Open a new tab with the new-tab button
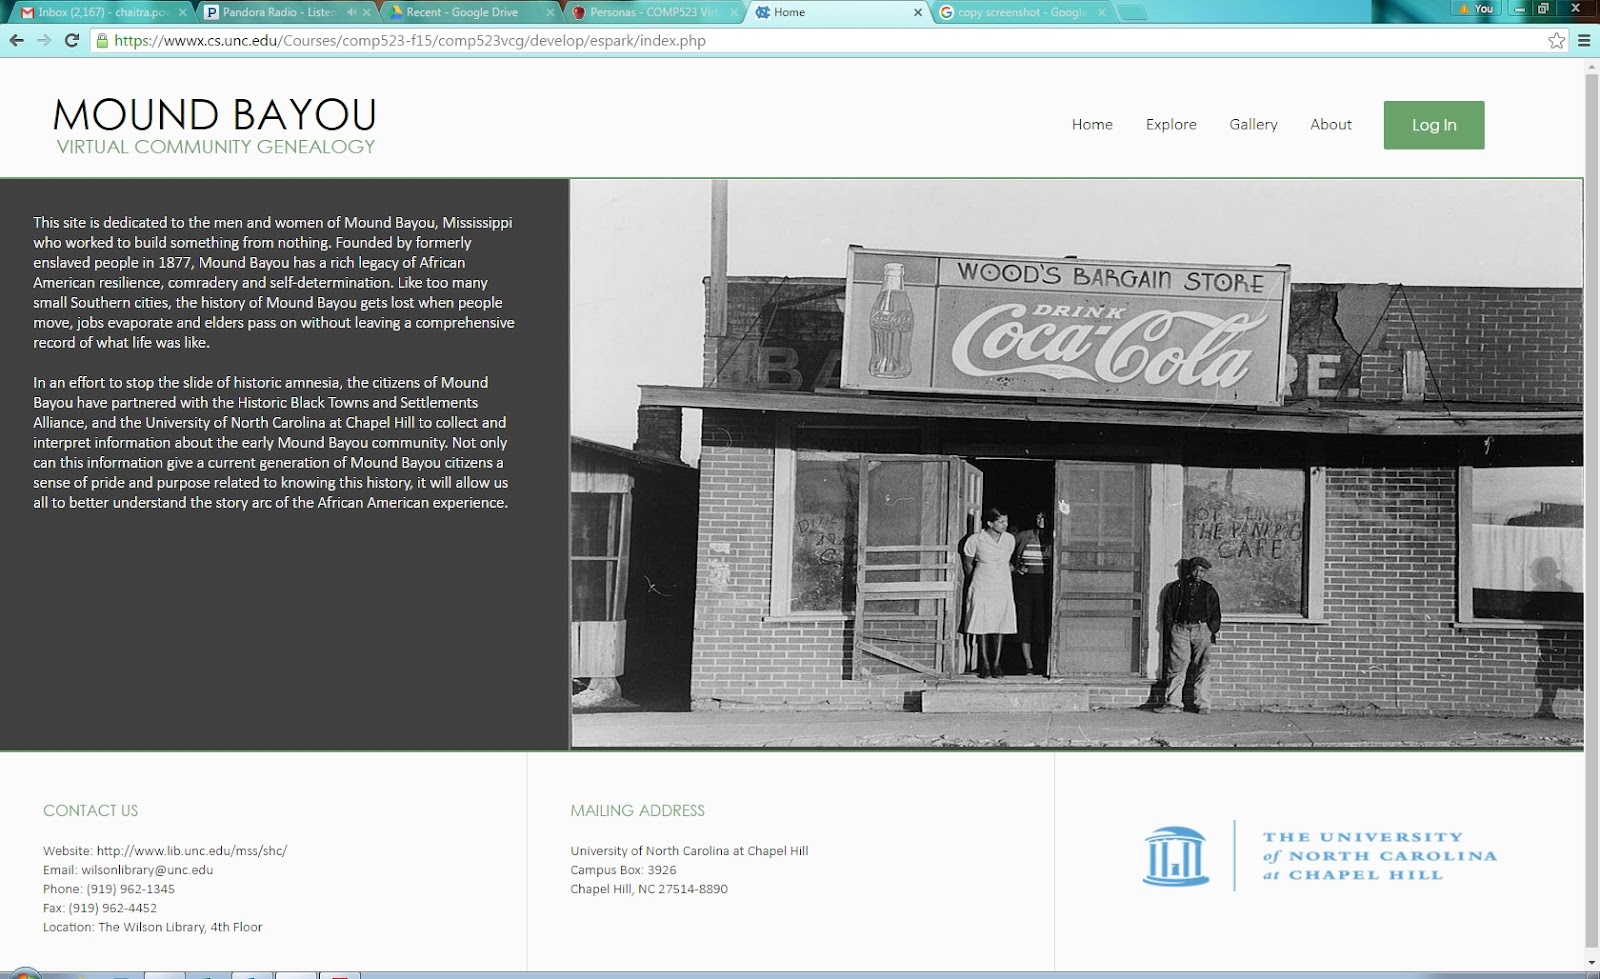 pos(1132,13)
